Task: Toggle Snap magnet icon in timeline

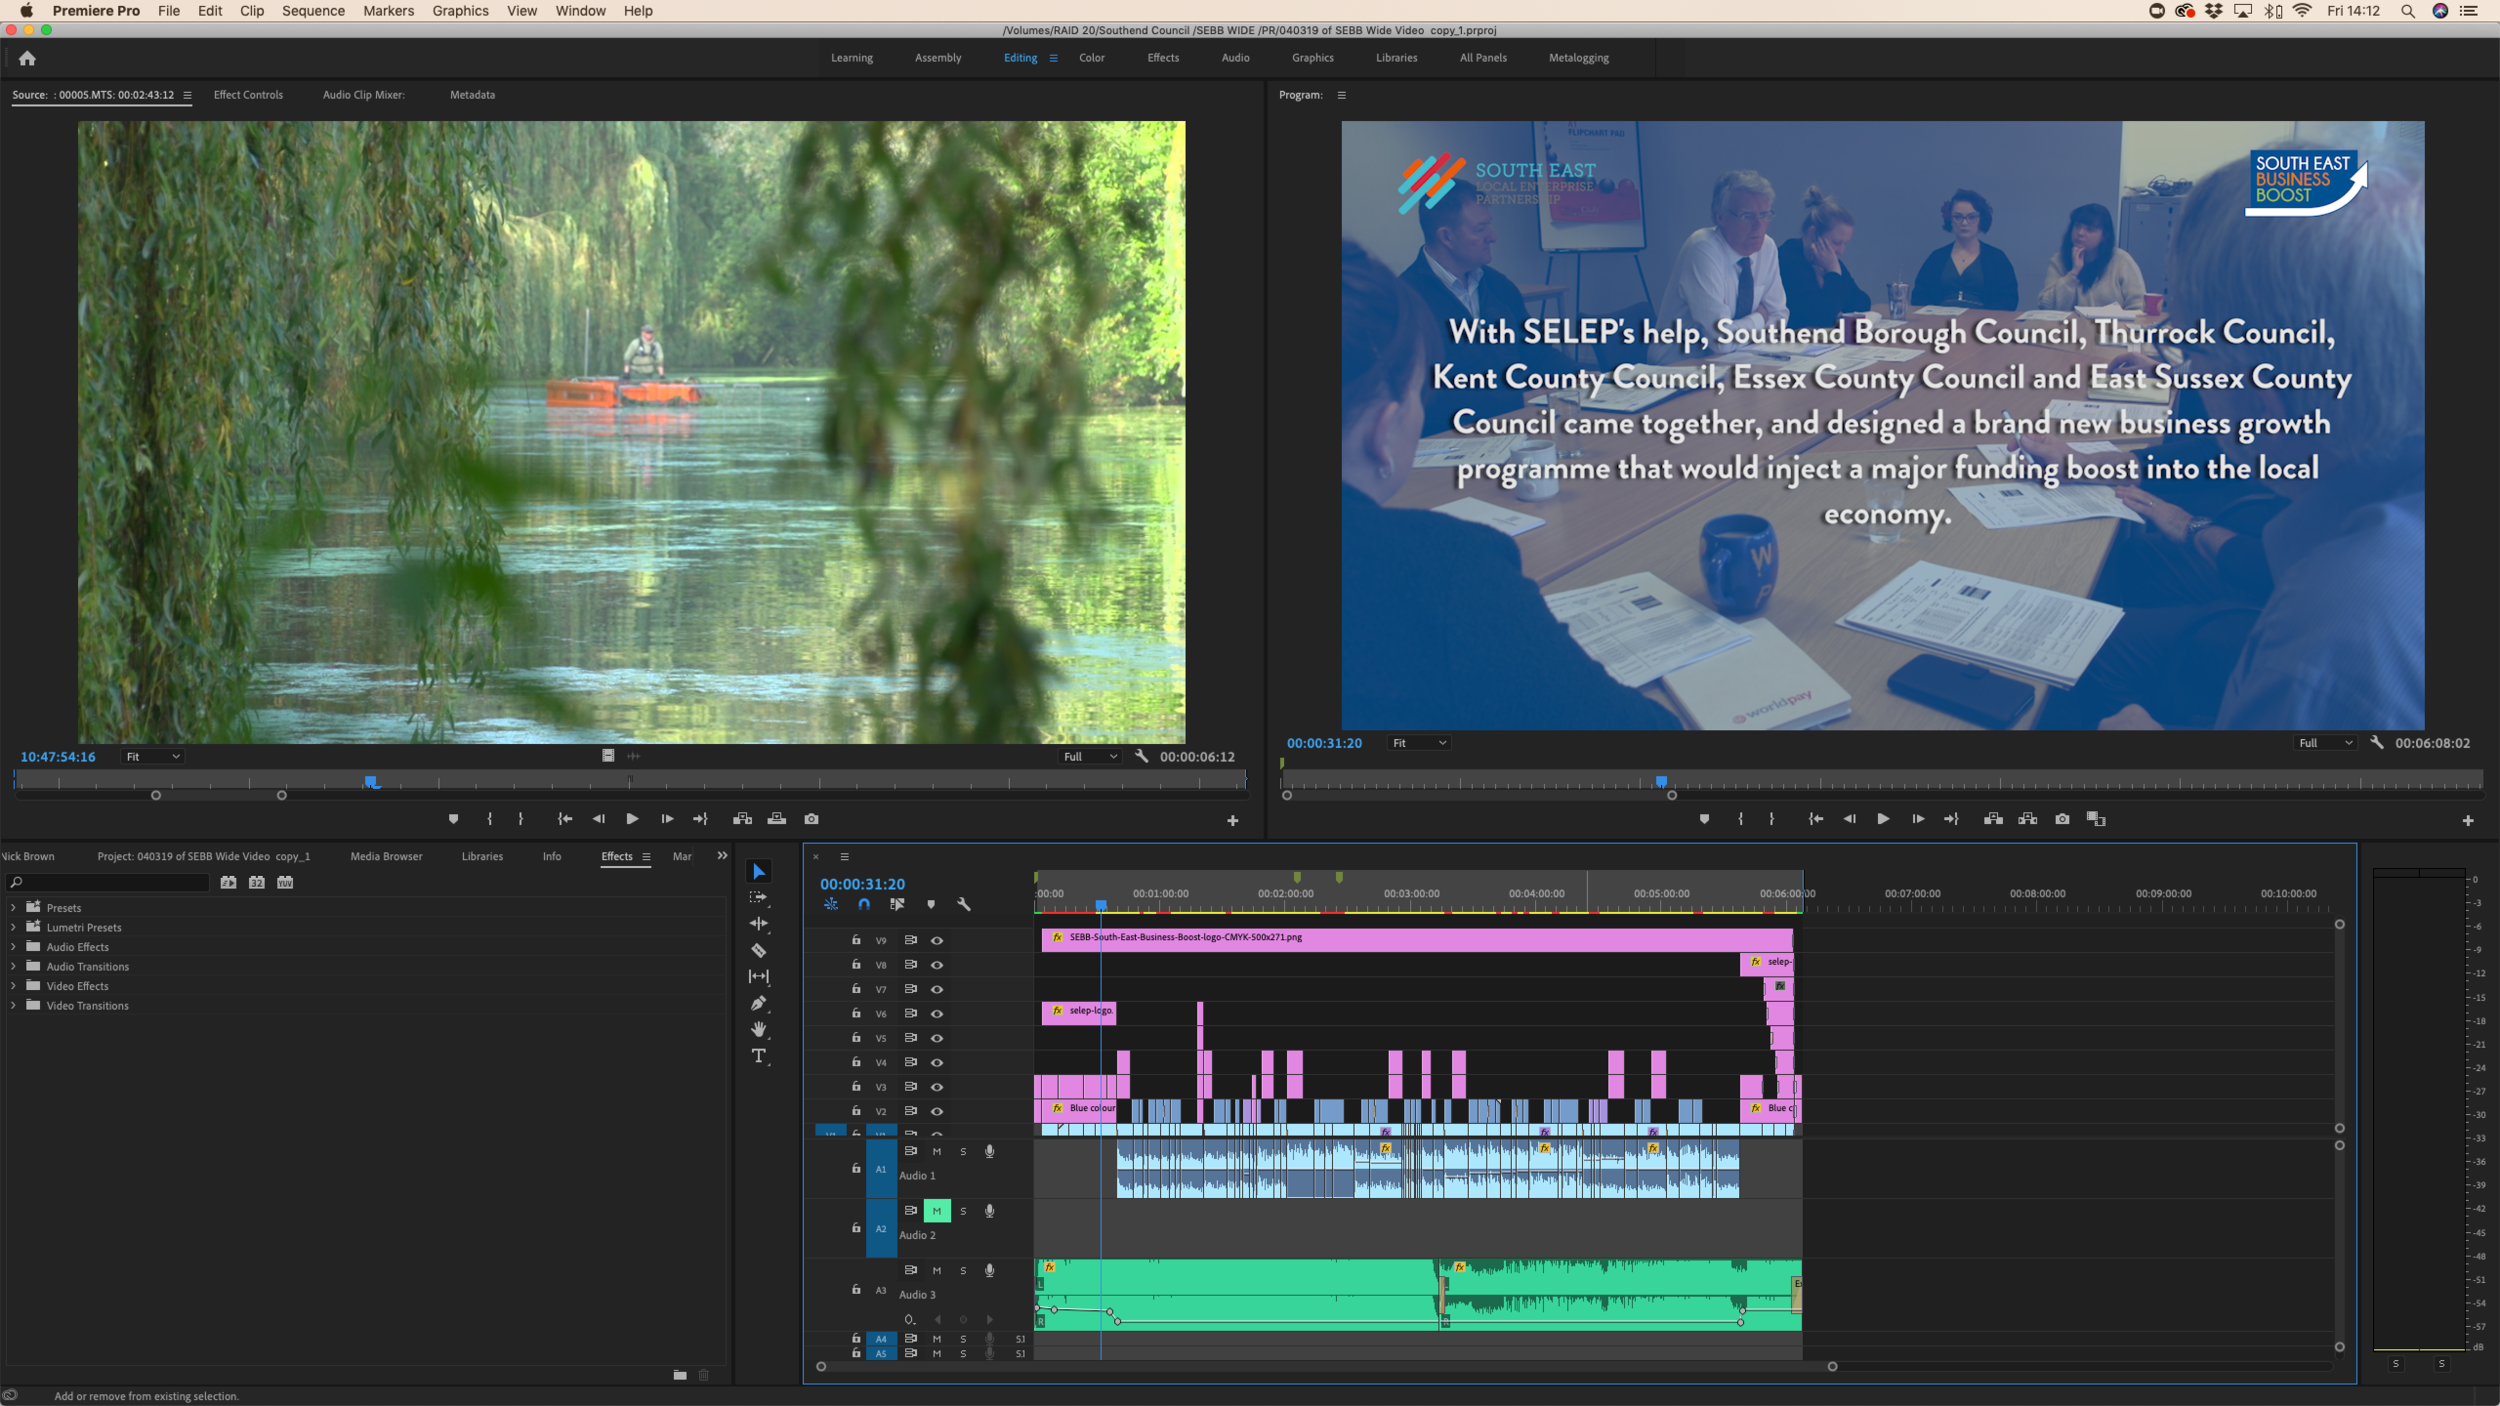Action: click(864, 904)
